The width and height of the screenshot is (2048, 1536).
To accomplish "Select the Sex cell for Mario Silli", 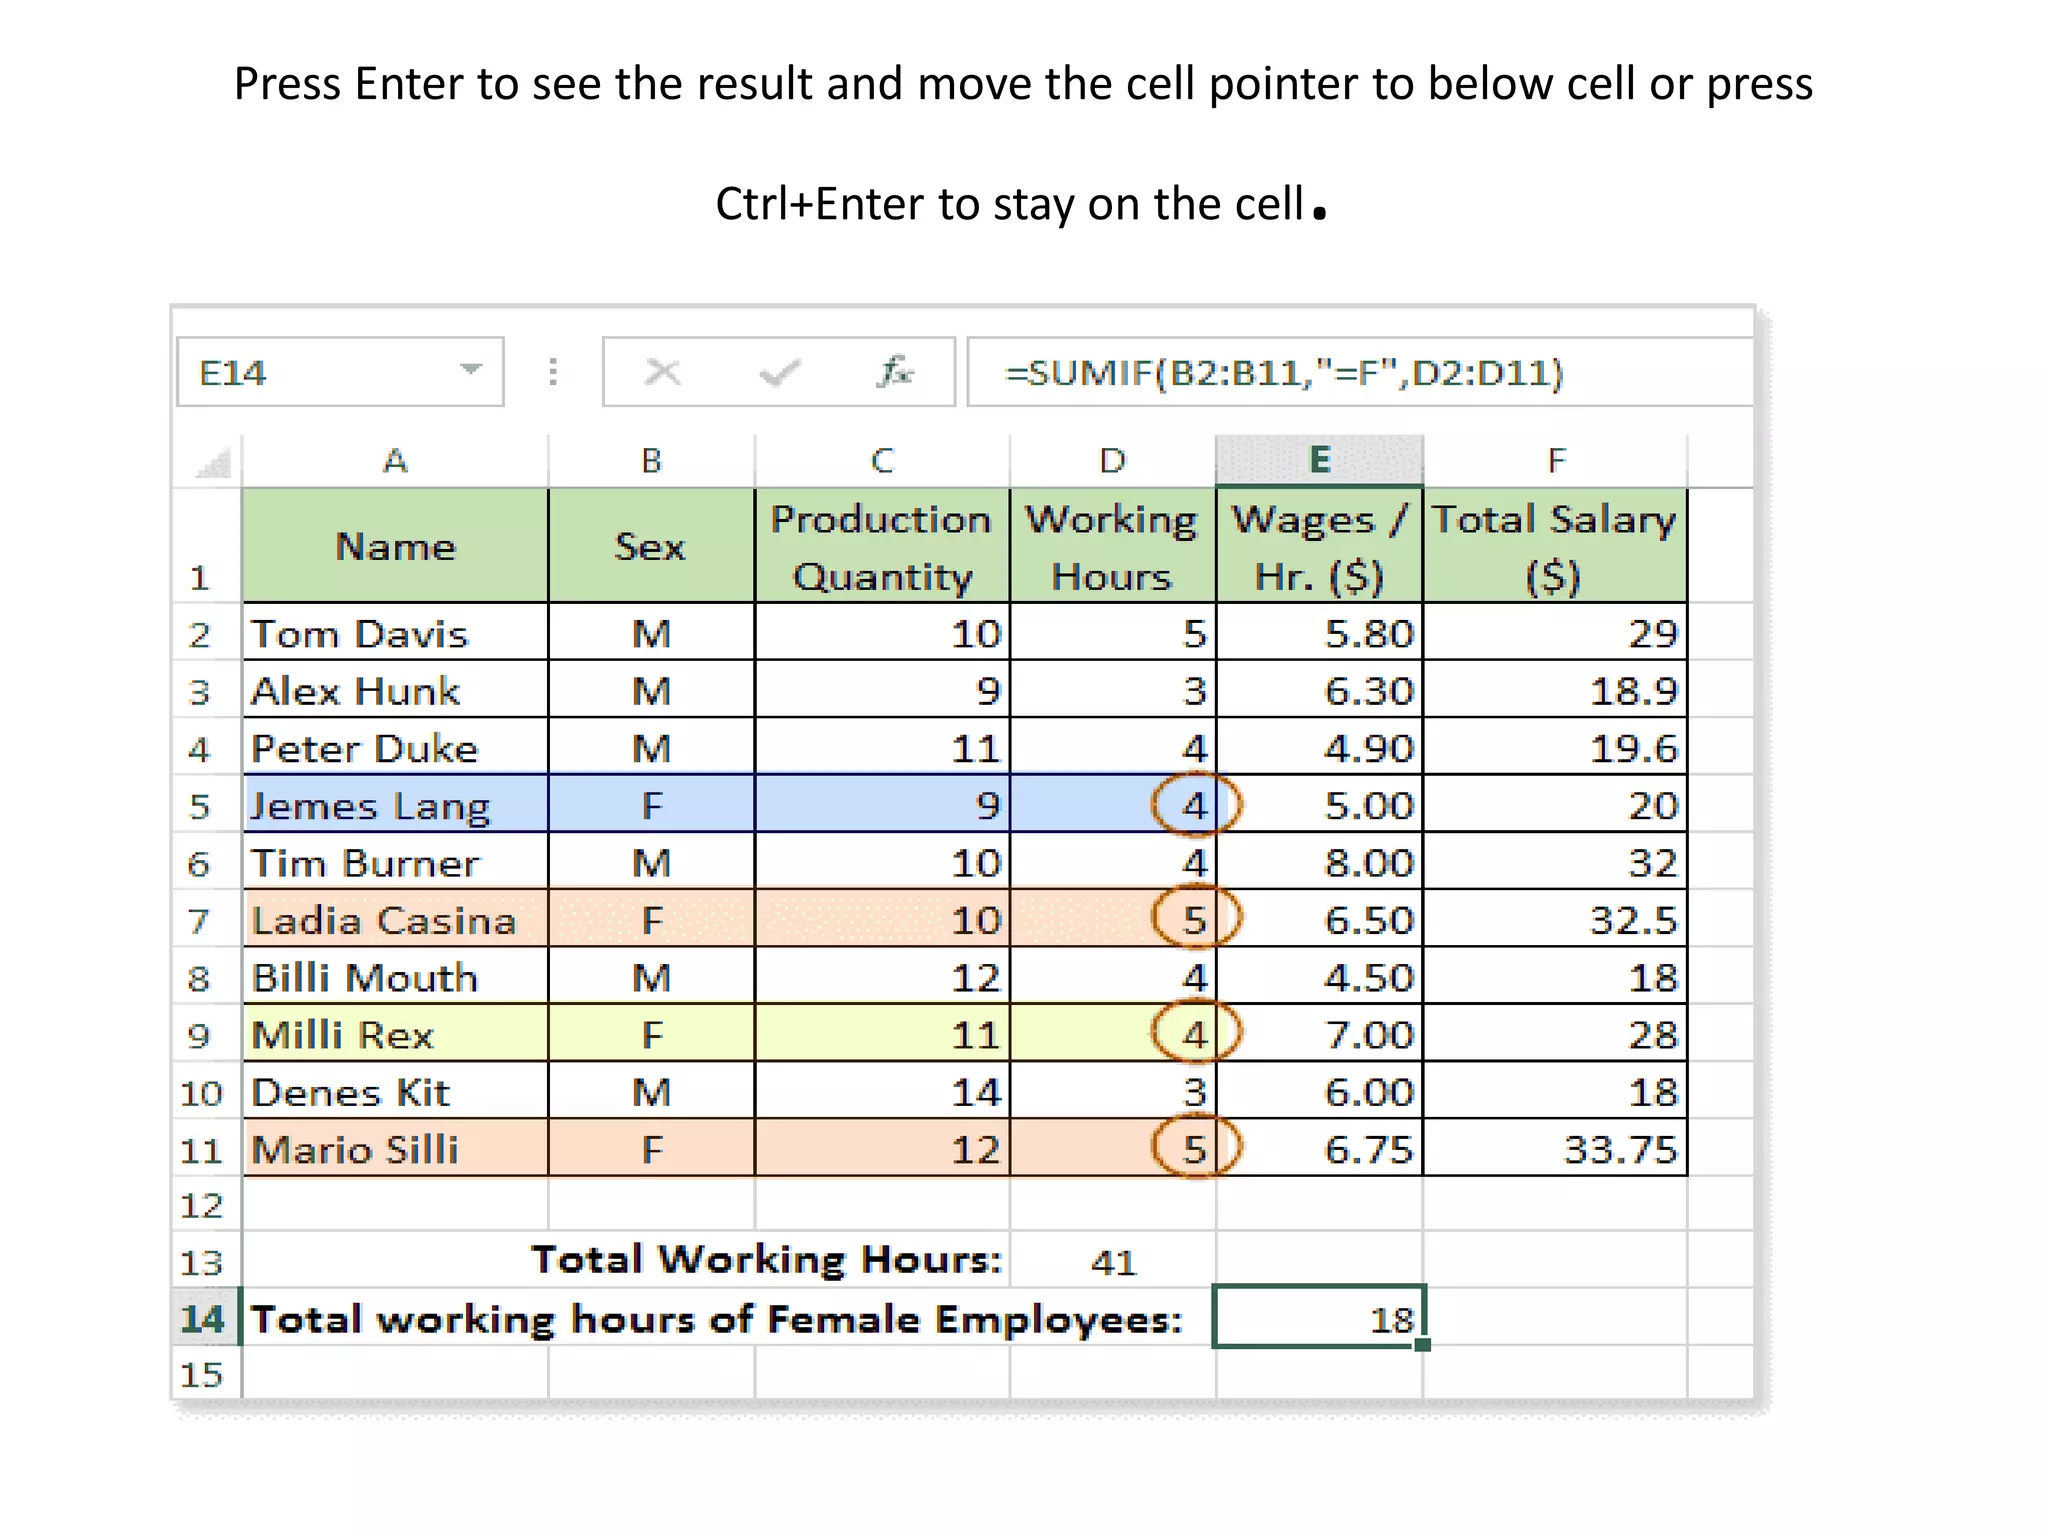I will tap(651, 1148).
